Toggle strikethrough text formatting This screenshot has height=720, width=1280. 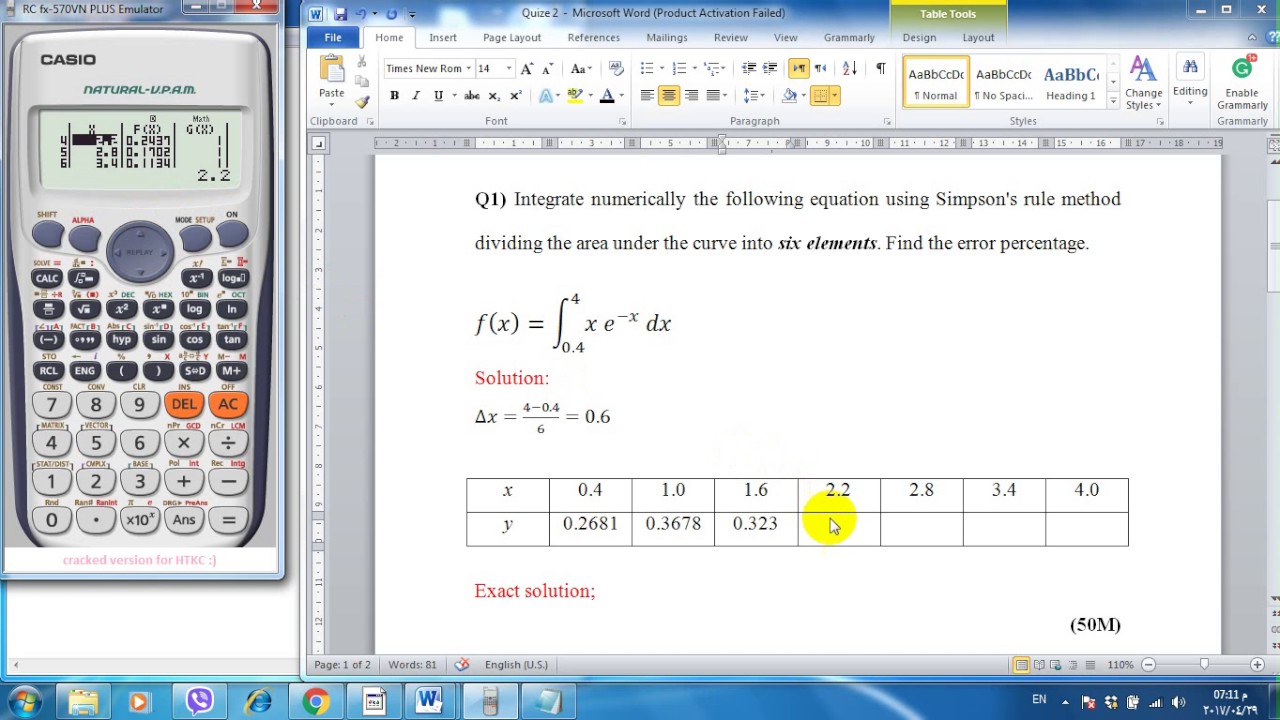pos(472,96)
